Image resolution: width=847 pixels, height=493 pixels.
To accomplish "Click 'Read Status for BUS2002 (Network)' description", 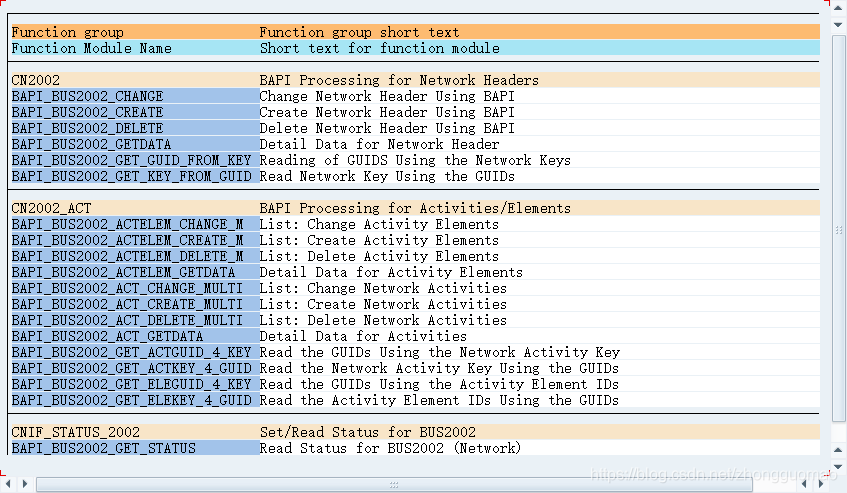I will coord(391,448).
